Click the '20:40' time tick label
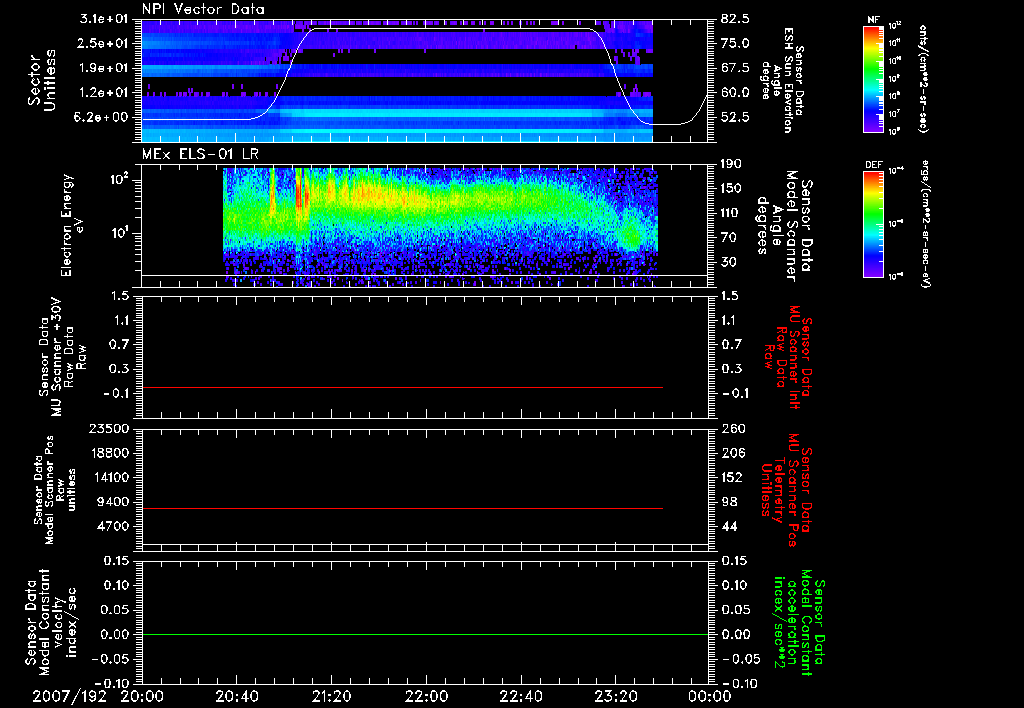The width and height of the screenshot is (1024, 708). pyautogui.click(x=237, y=696)
